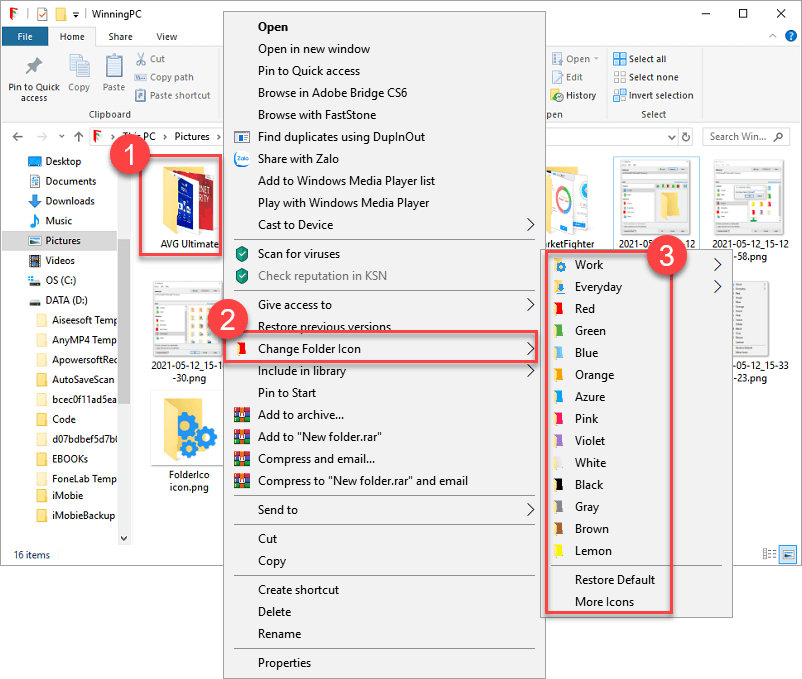Click the Kaspersky shield next to Scan for viruses
Image resolution: width=802 pixels, height=679 pixels.
pyautogui.click(x=241, y=254)
